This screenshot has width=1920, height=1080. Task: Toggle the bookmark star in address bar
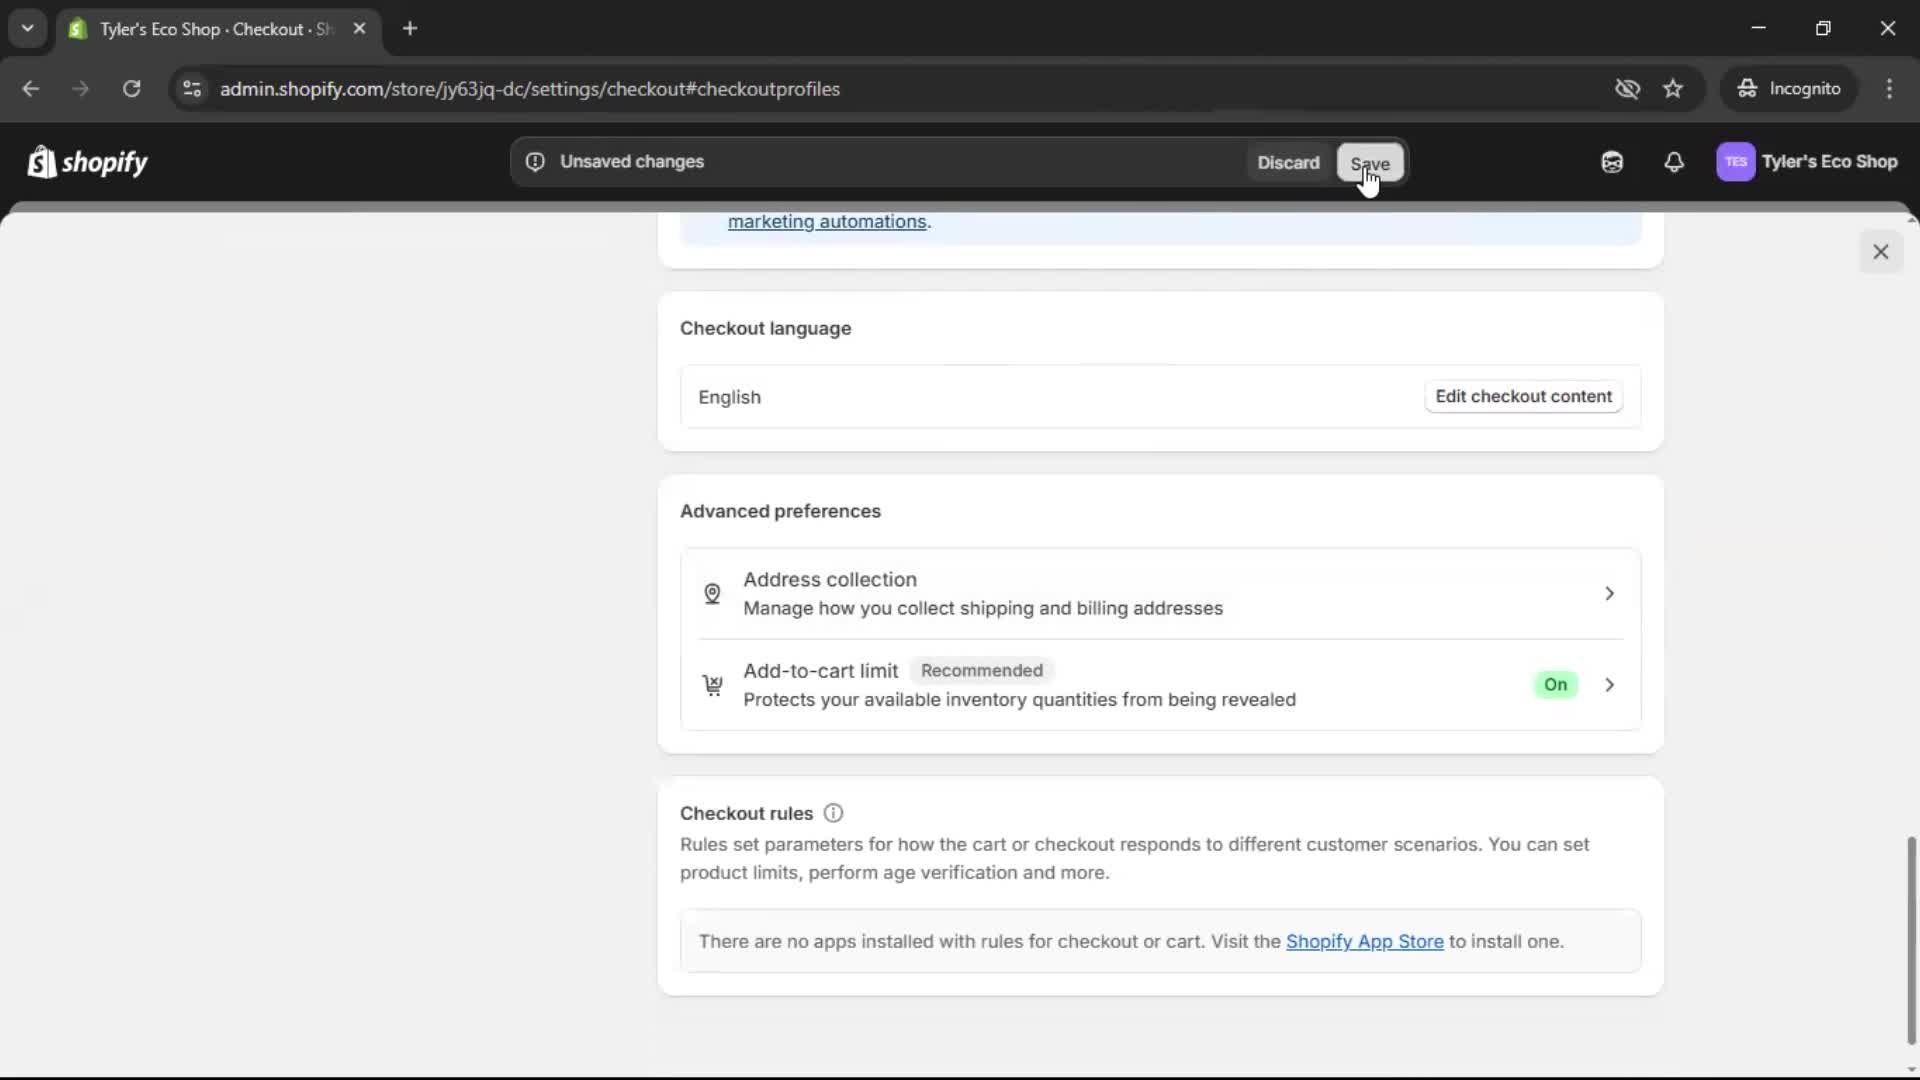1673,88
